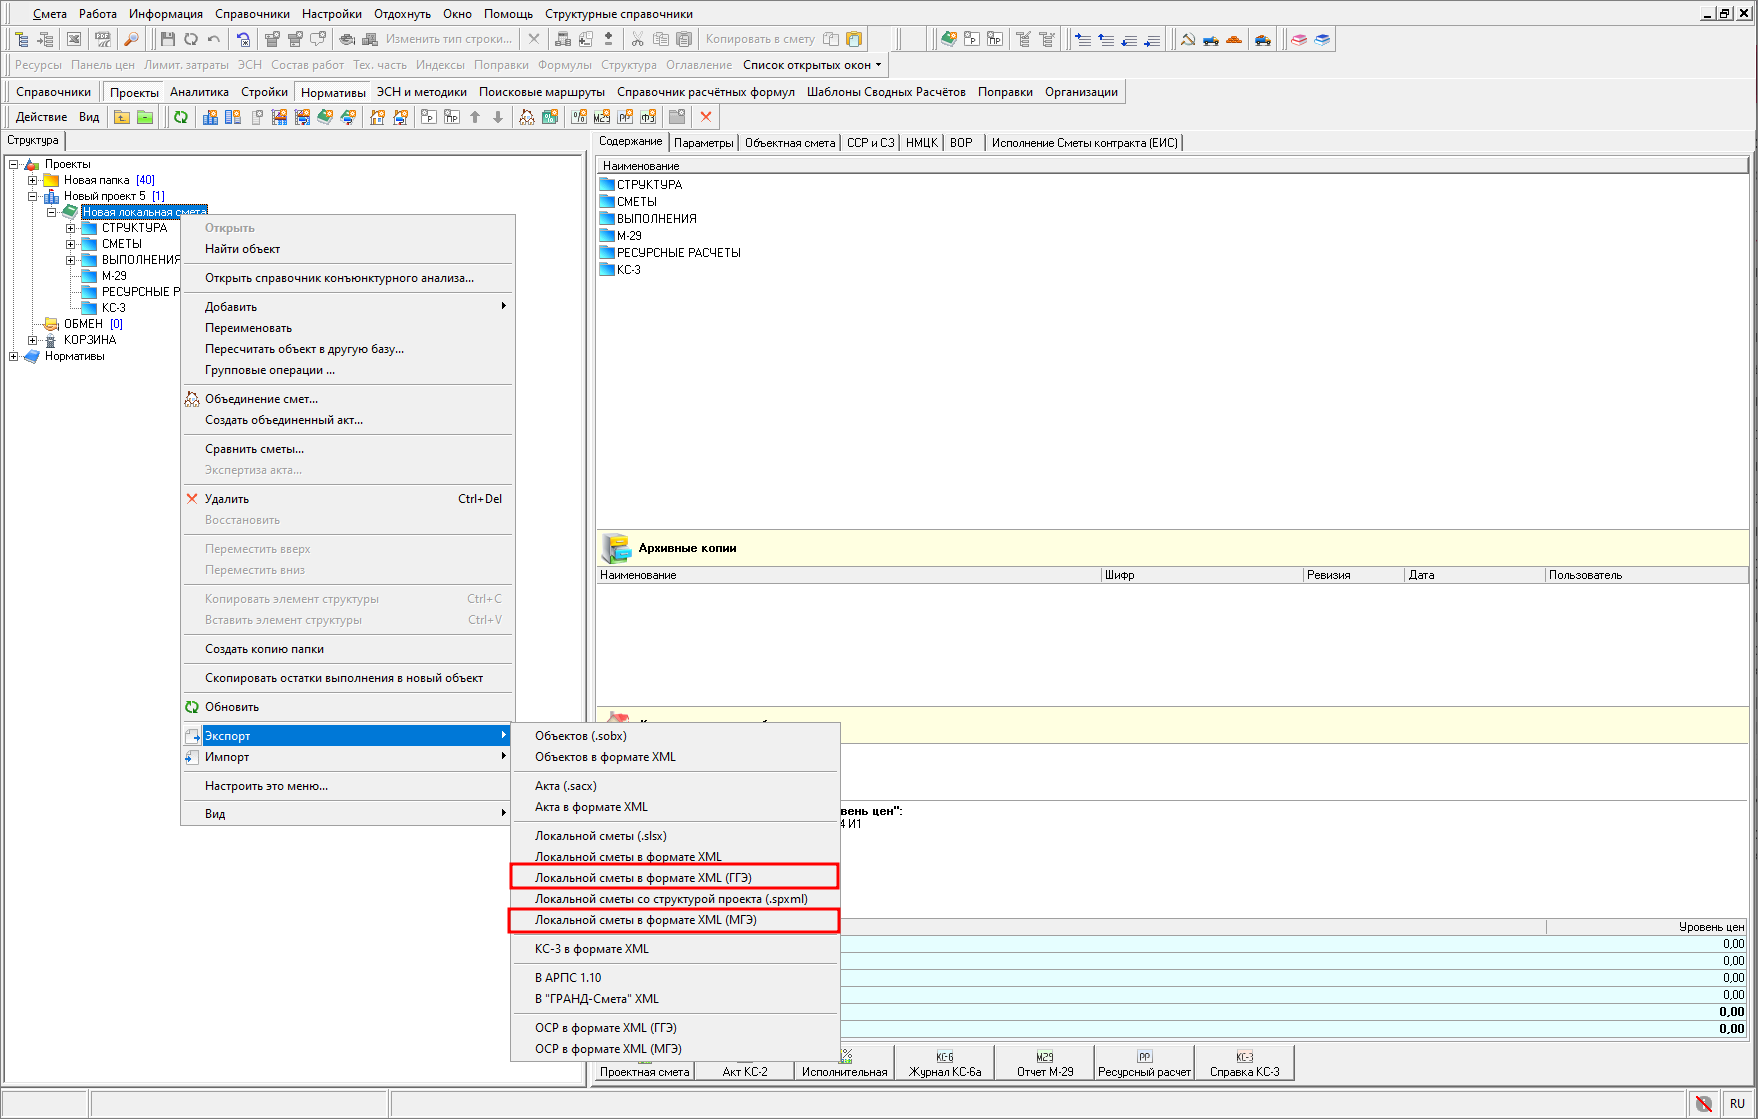Click the disabled indicator icon in status bar
Viewport: 1758px width, 1119px height.
tap(1704, 1104)
